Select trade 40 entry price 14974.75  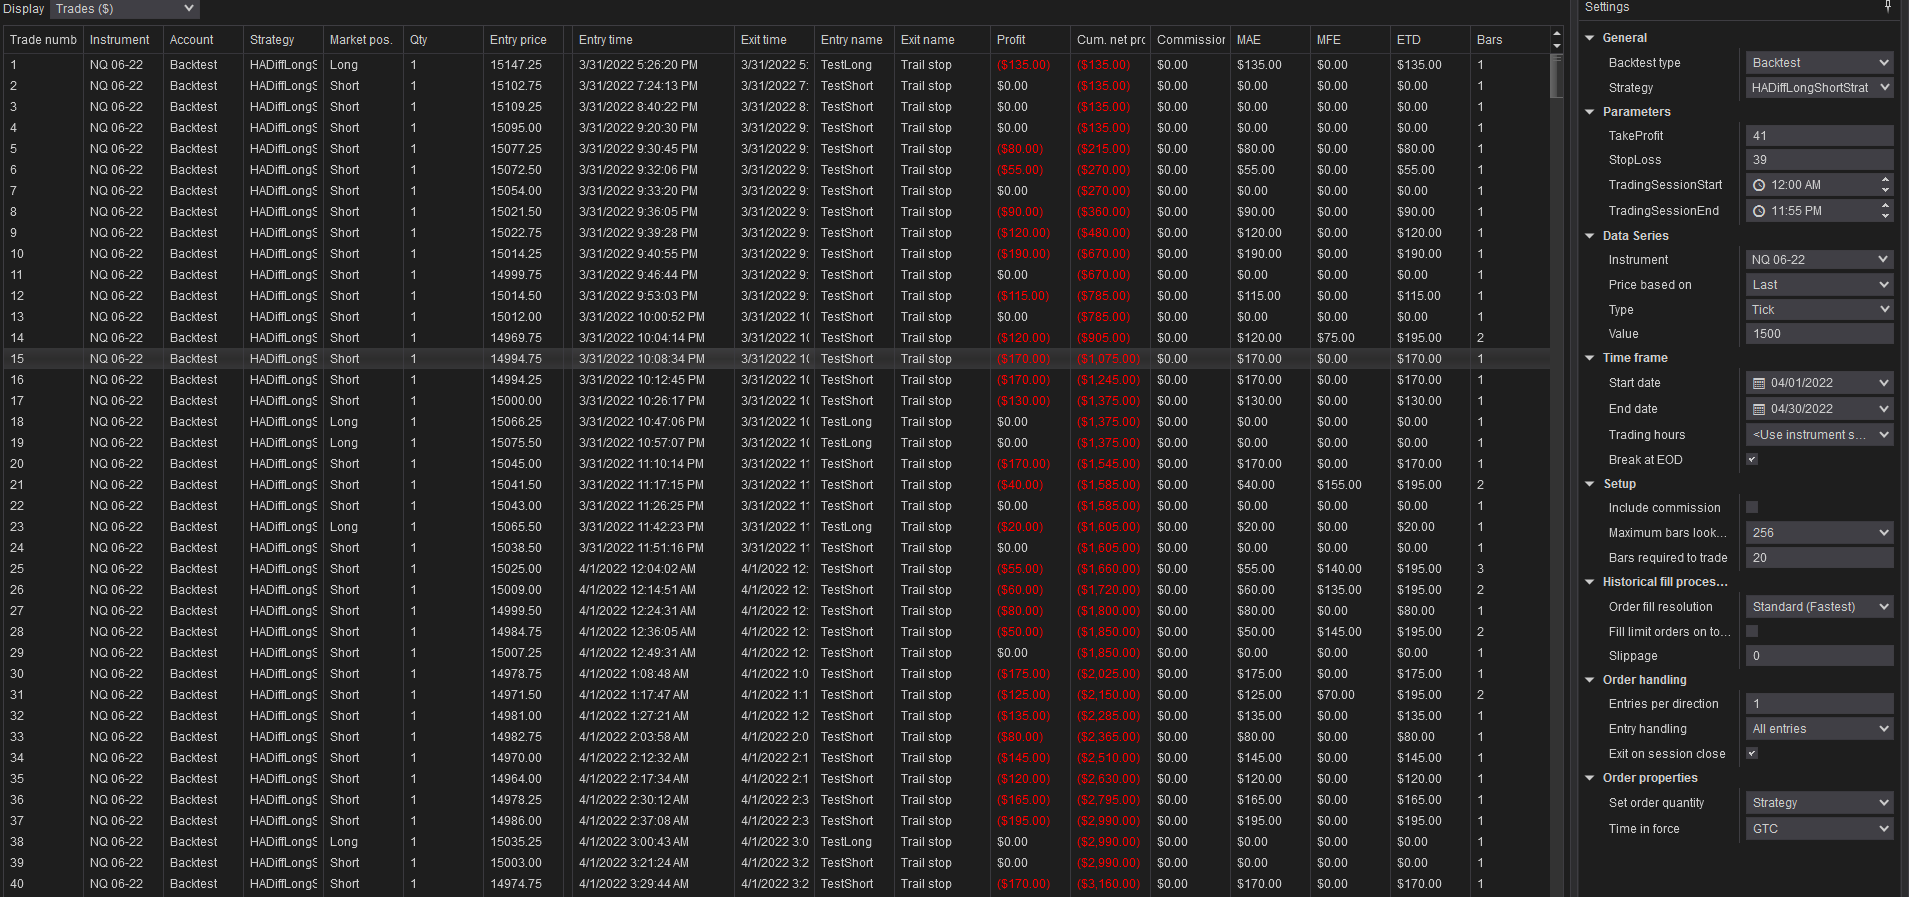coord(516,884)
